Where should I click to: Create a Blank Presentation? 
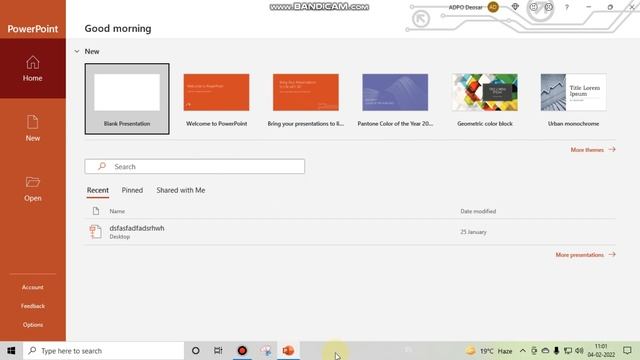[x=127, y=99]
